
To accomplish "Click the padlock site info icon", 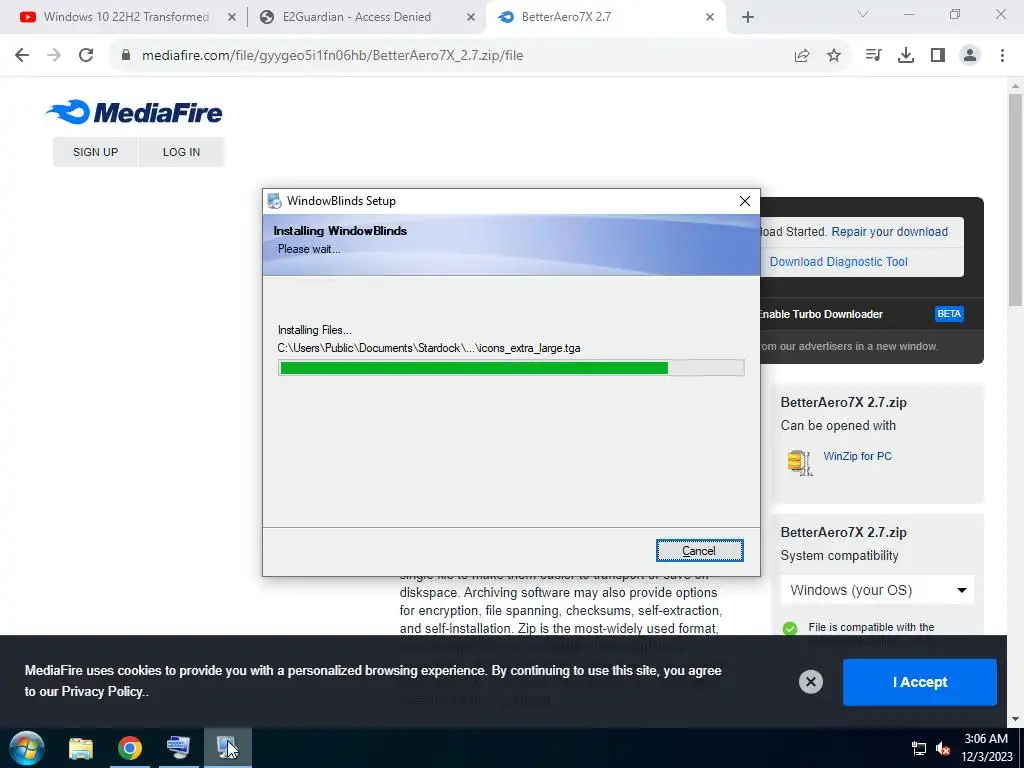I will (x=126, y=56).
